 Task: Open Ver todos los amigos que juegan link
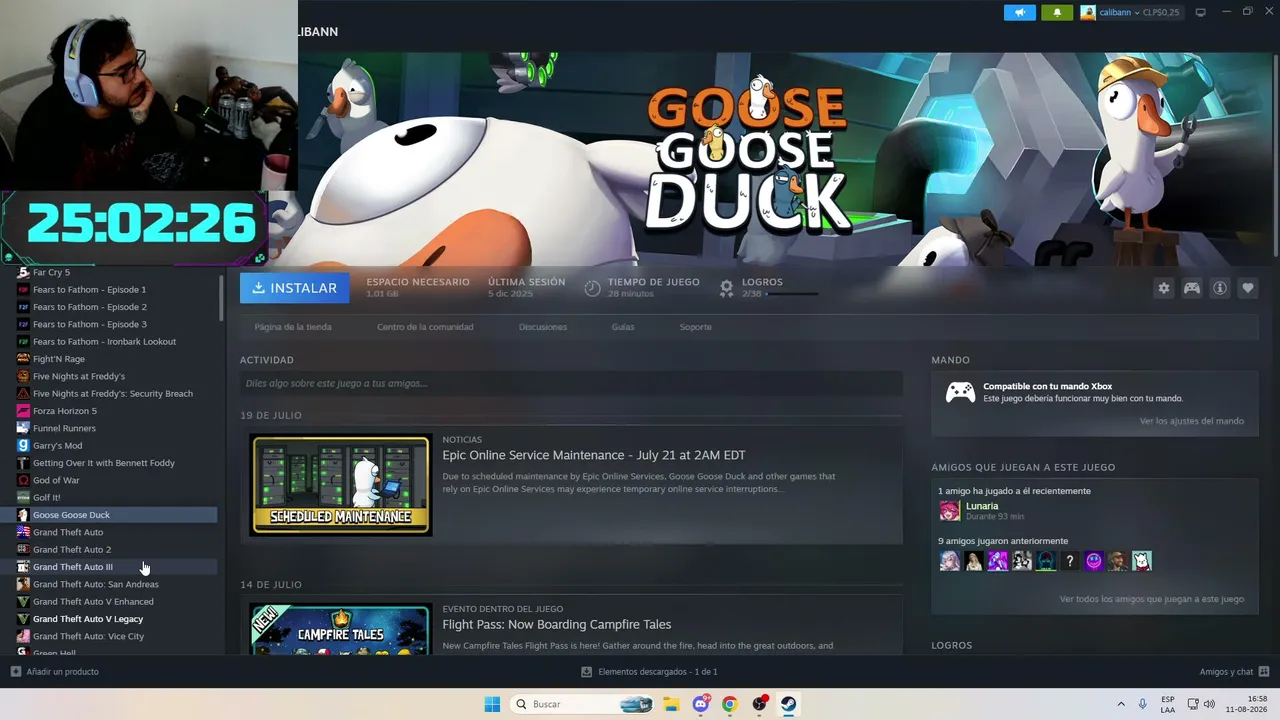point(1152,599)
